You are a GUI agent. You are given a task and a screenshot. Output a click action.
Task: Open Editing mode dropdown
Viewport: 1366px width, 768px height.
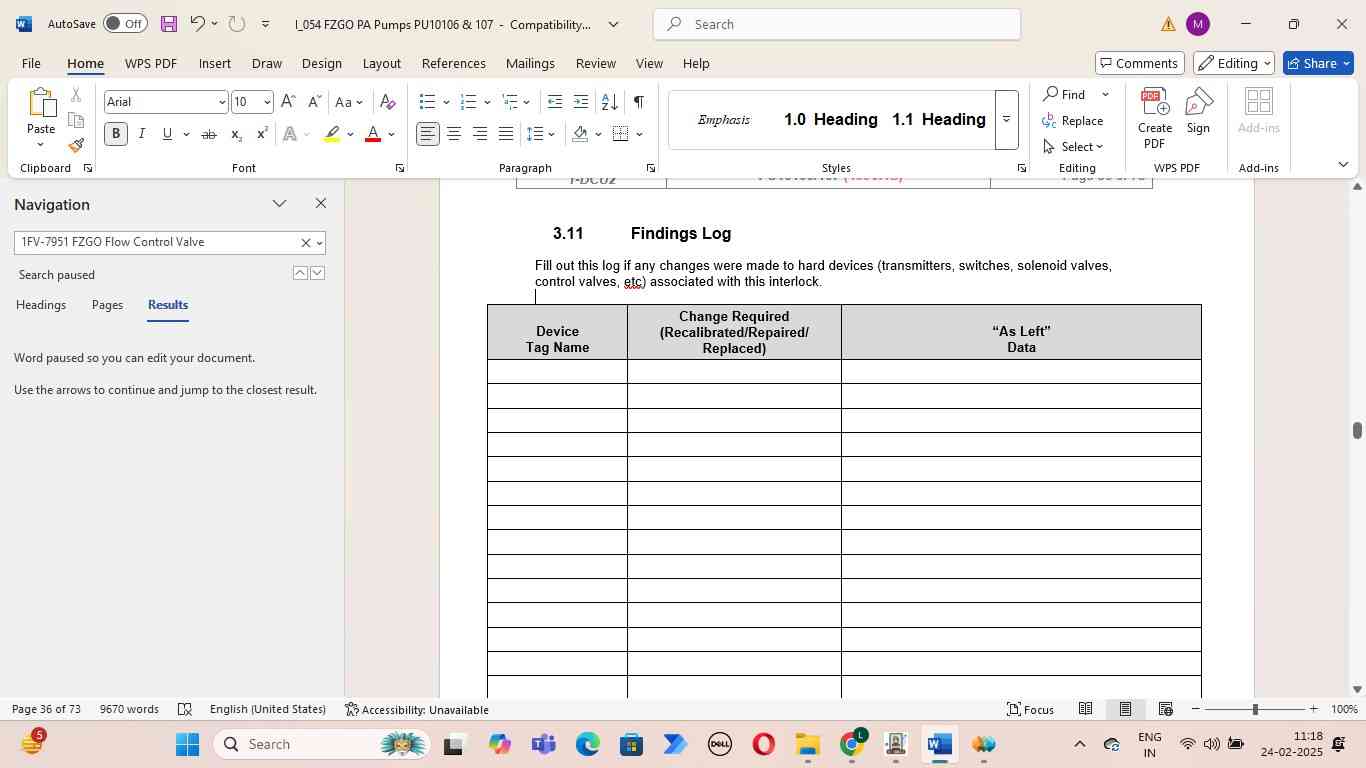pyautogui.click(x=1234, y=63)
